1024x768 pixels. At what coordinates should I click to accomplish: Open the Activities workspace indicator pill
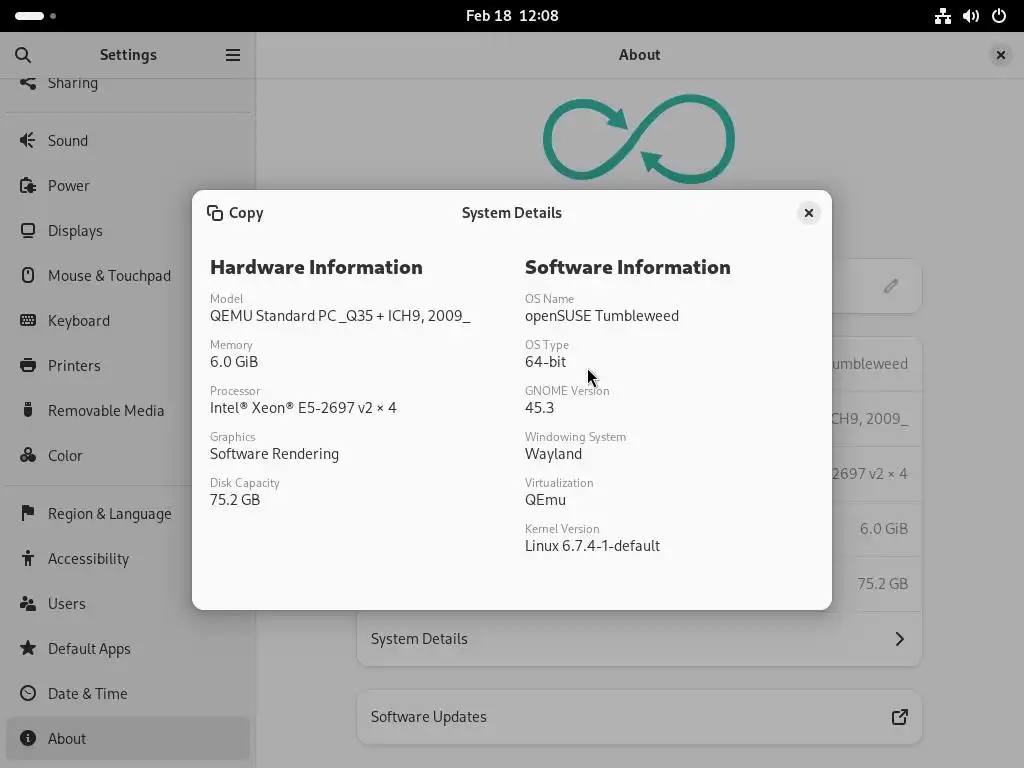29,16
